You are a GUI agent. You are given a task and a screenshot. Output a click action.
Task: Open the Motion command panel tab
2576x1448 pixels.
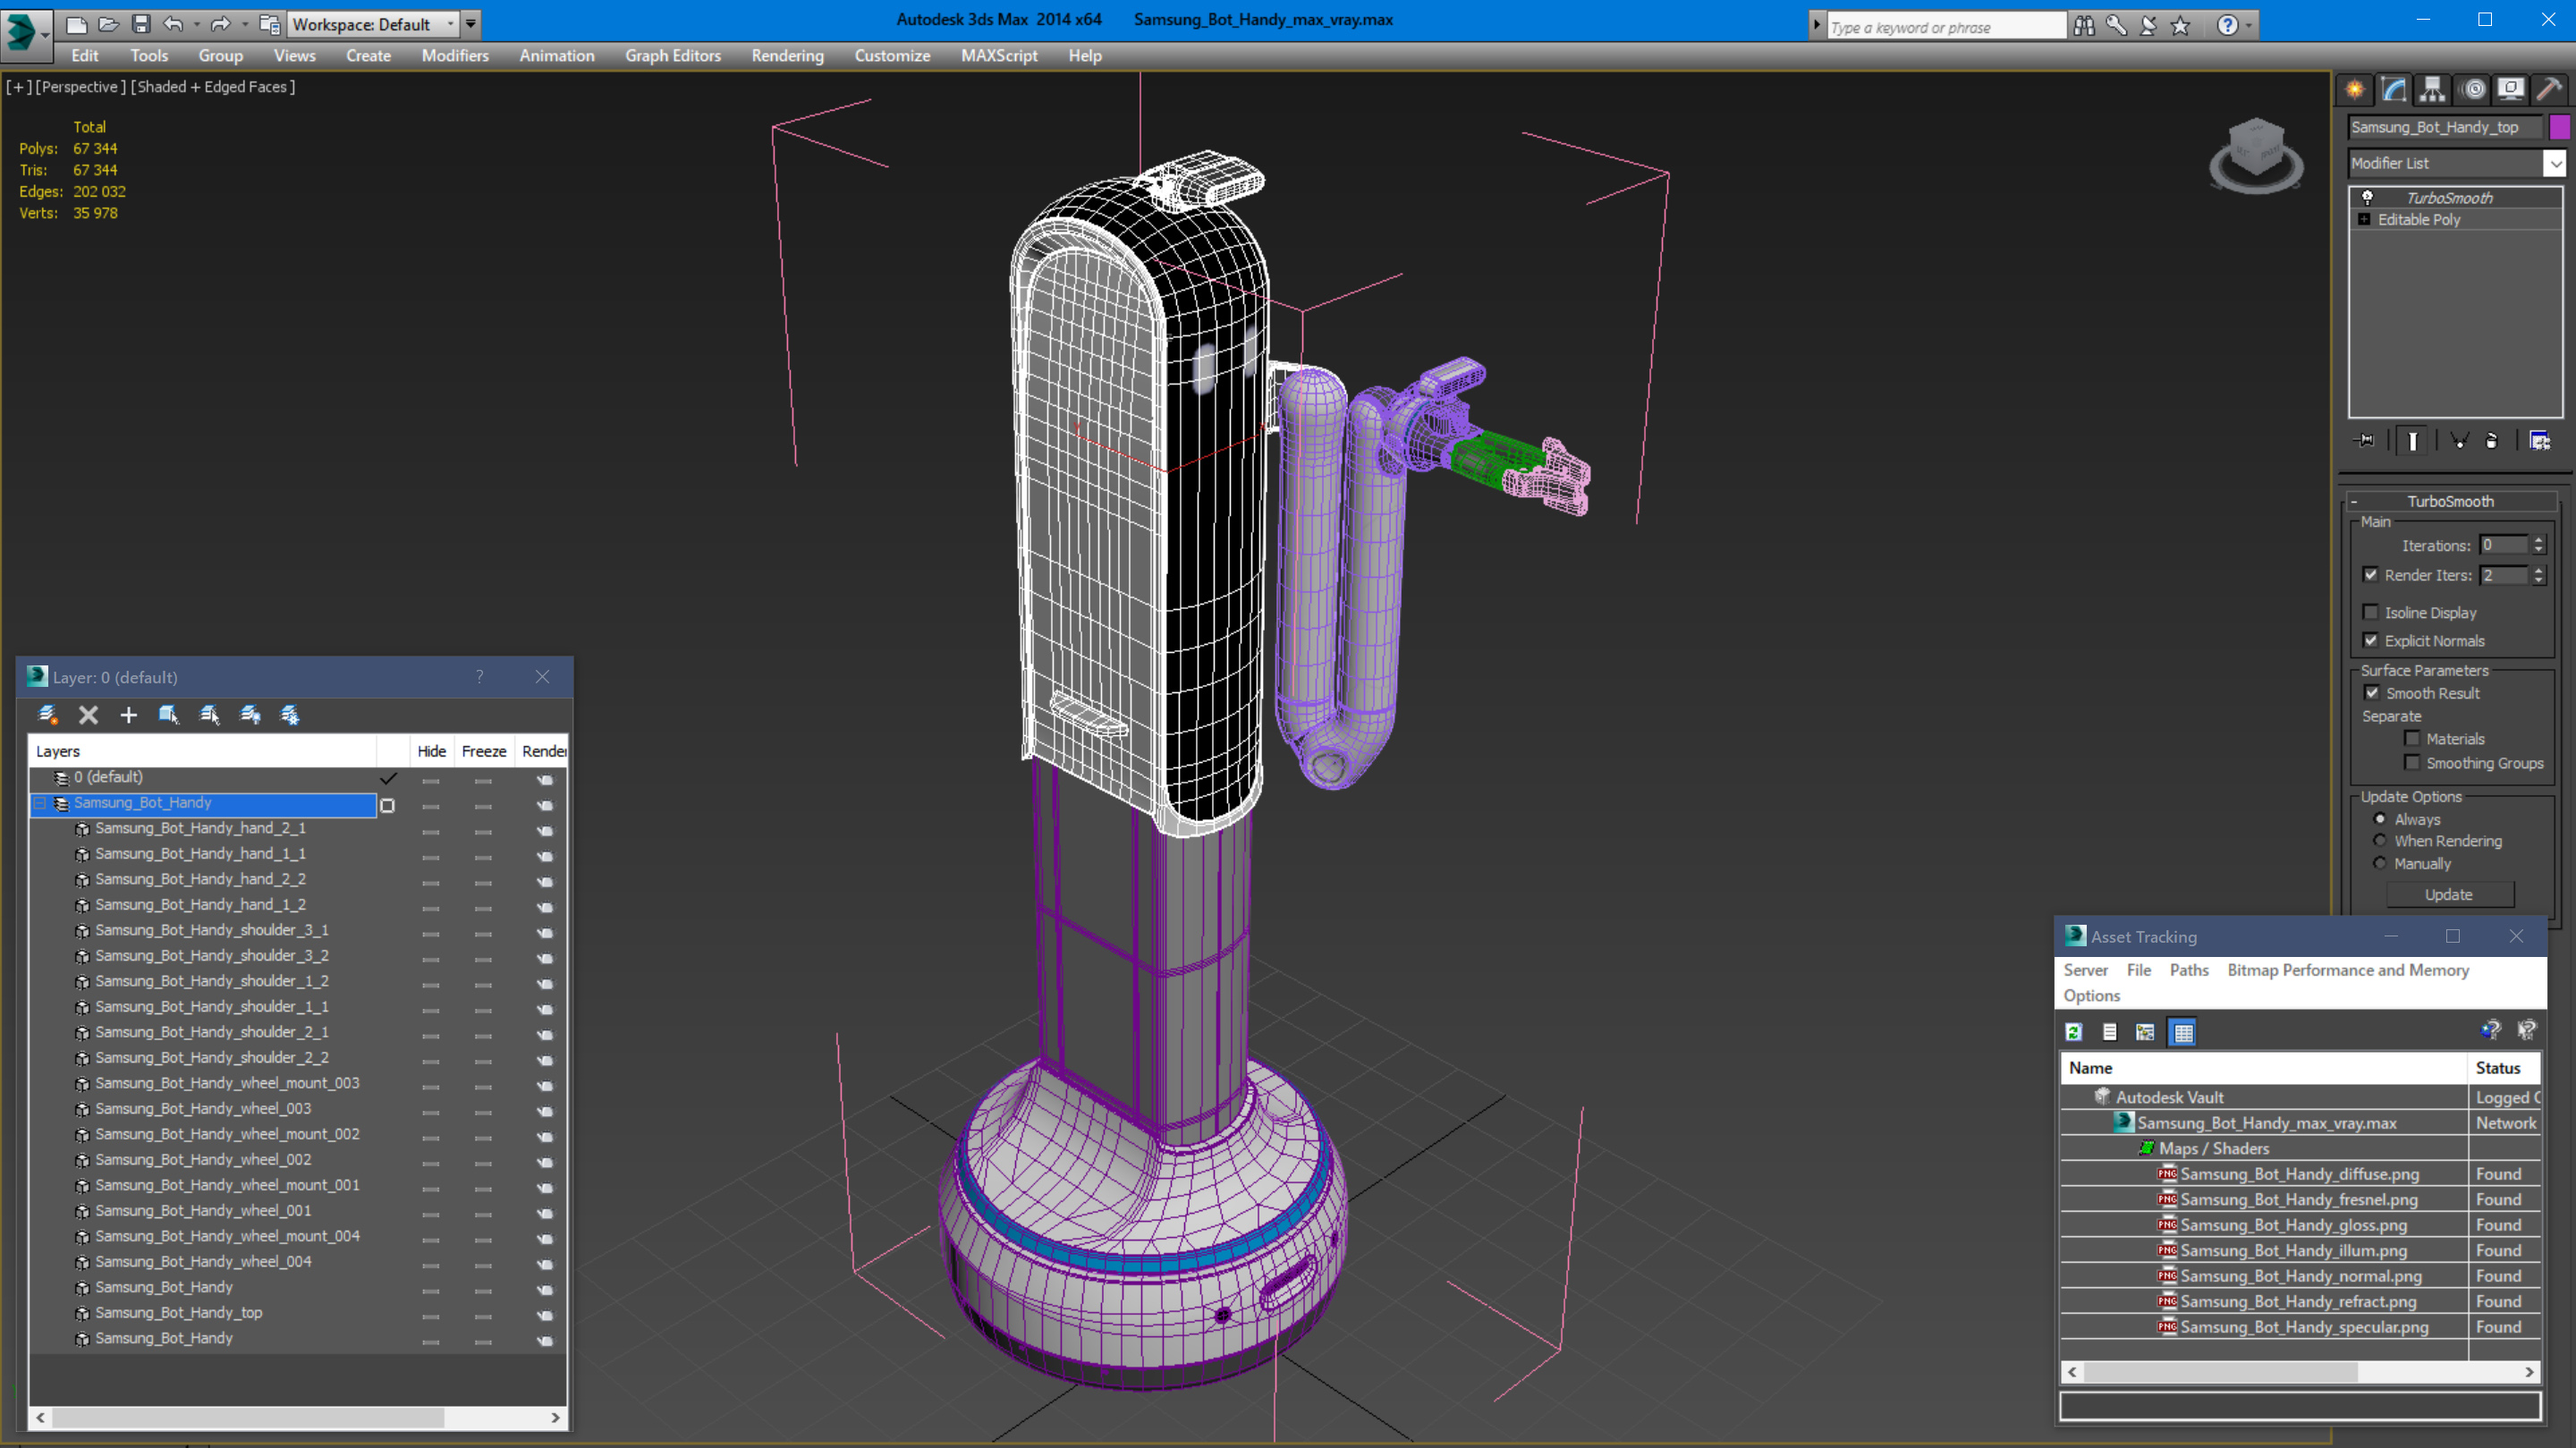click(x=2473, y=90)
